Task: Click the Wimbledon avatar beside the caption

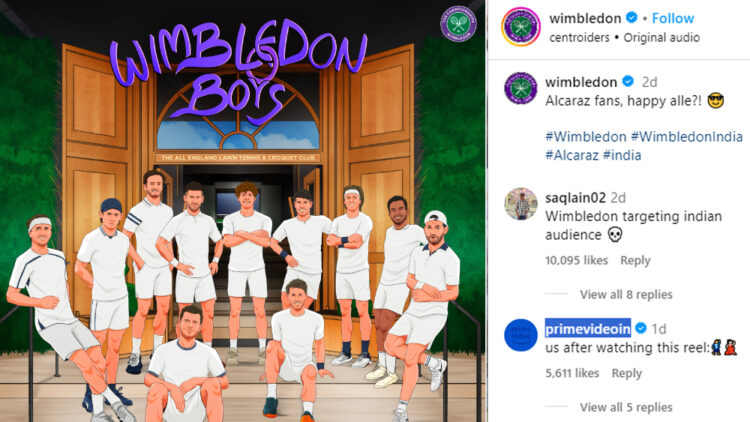Action: [521, 88]
